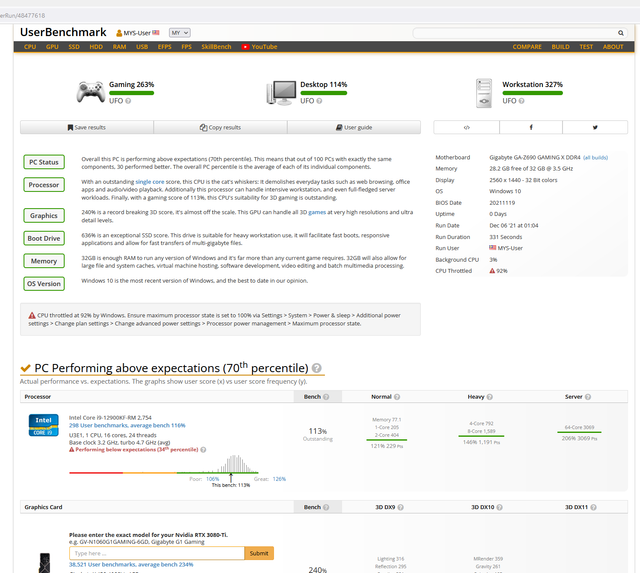This screenshot has width=640, height=573.
Task: Open the BUILD menu item
Action: pyautogui.click(x=561, y=47)
